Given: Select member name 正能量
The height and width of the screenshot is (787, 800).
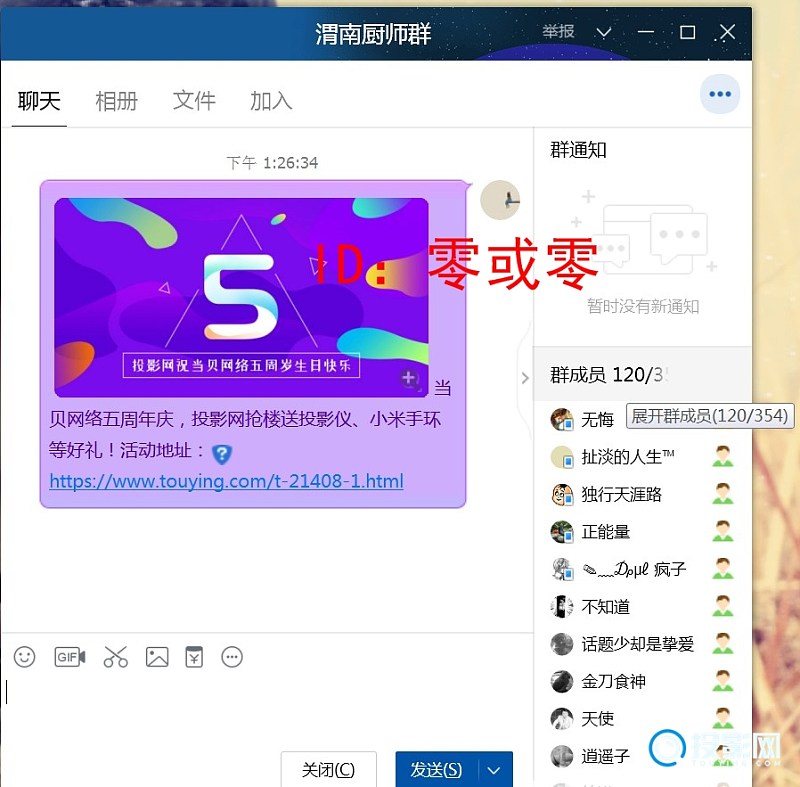Looking at the screenshot, I should tap(606, 532).
